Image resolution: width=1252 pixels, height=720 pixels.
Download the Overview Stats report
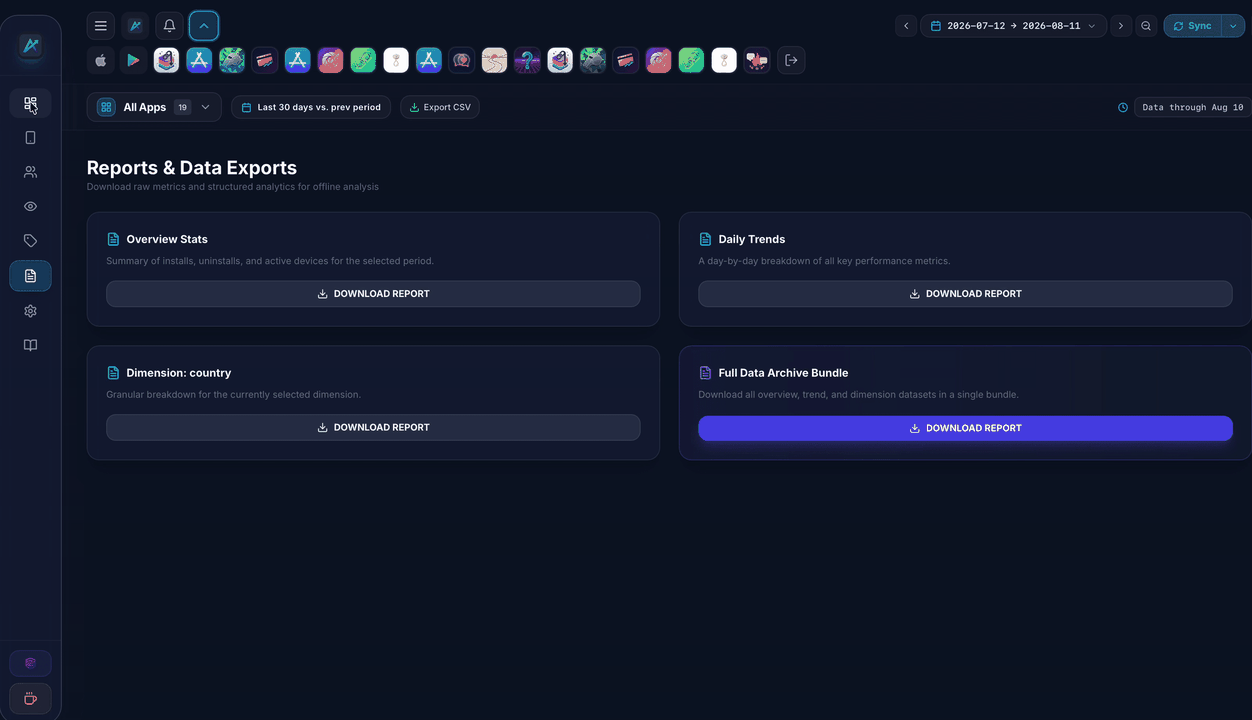coord(373,294)
